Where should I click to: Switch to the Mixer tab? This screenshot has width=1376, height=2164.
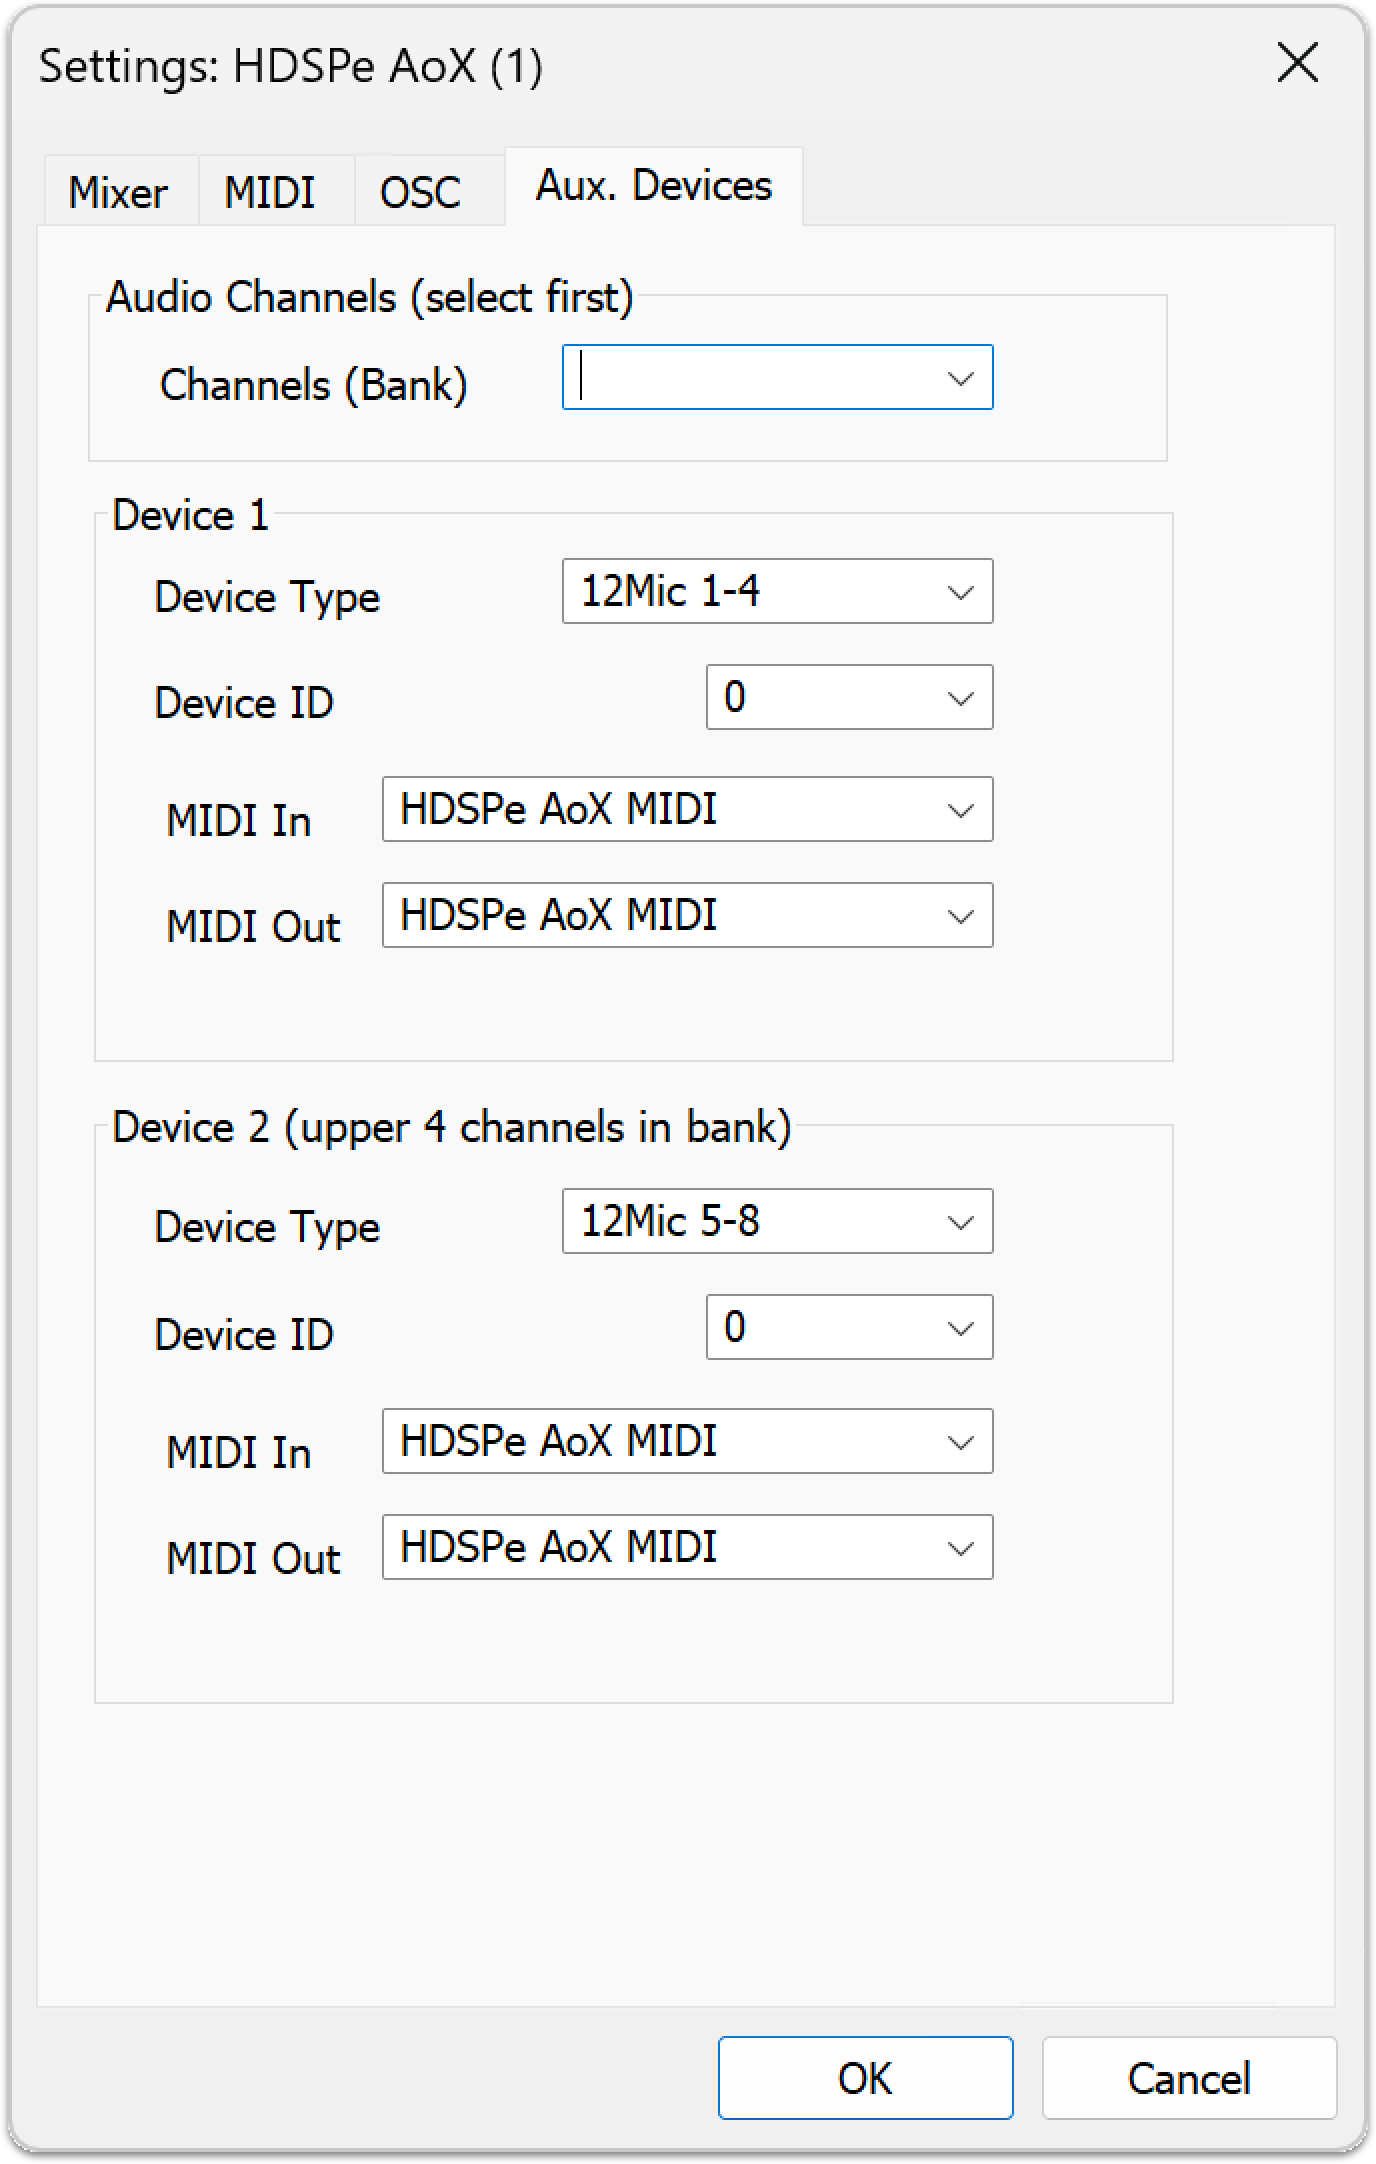118,192
